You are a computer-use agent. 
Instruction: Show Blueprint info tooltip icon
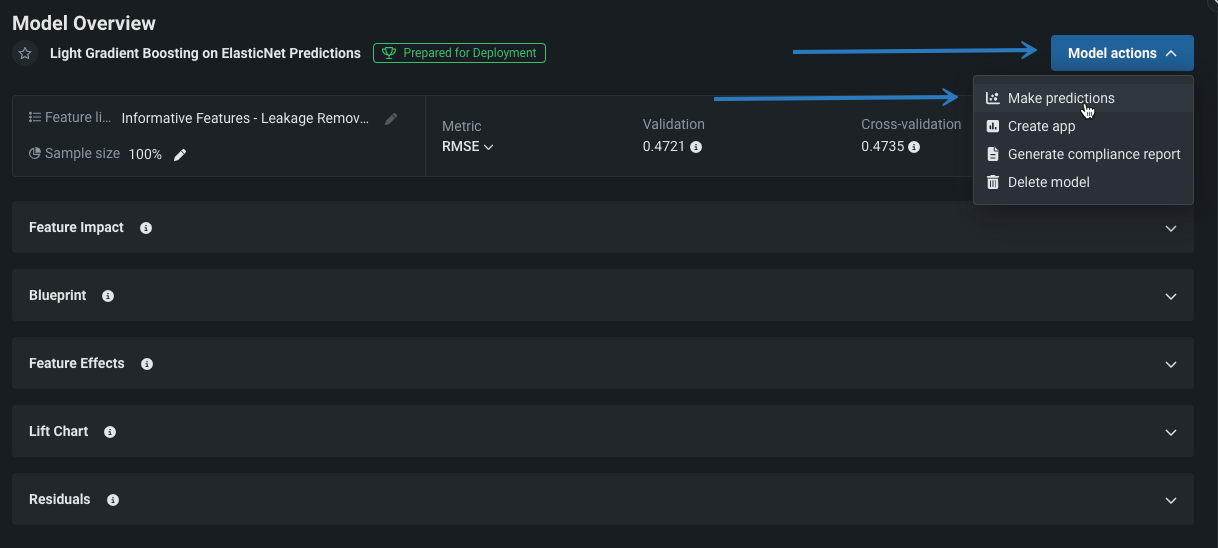(108, 296)
